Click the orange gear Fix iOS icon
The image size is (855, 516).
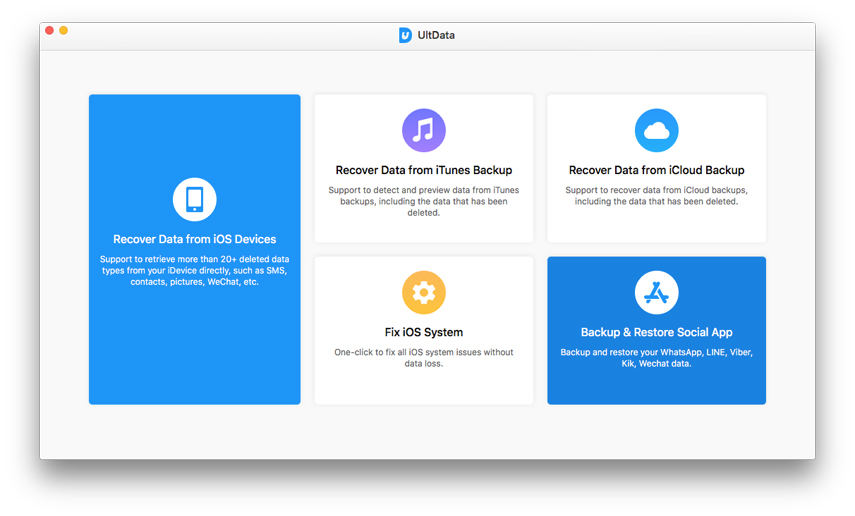(x=424, y=292)
